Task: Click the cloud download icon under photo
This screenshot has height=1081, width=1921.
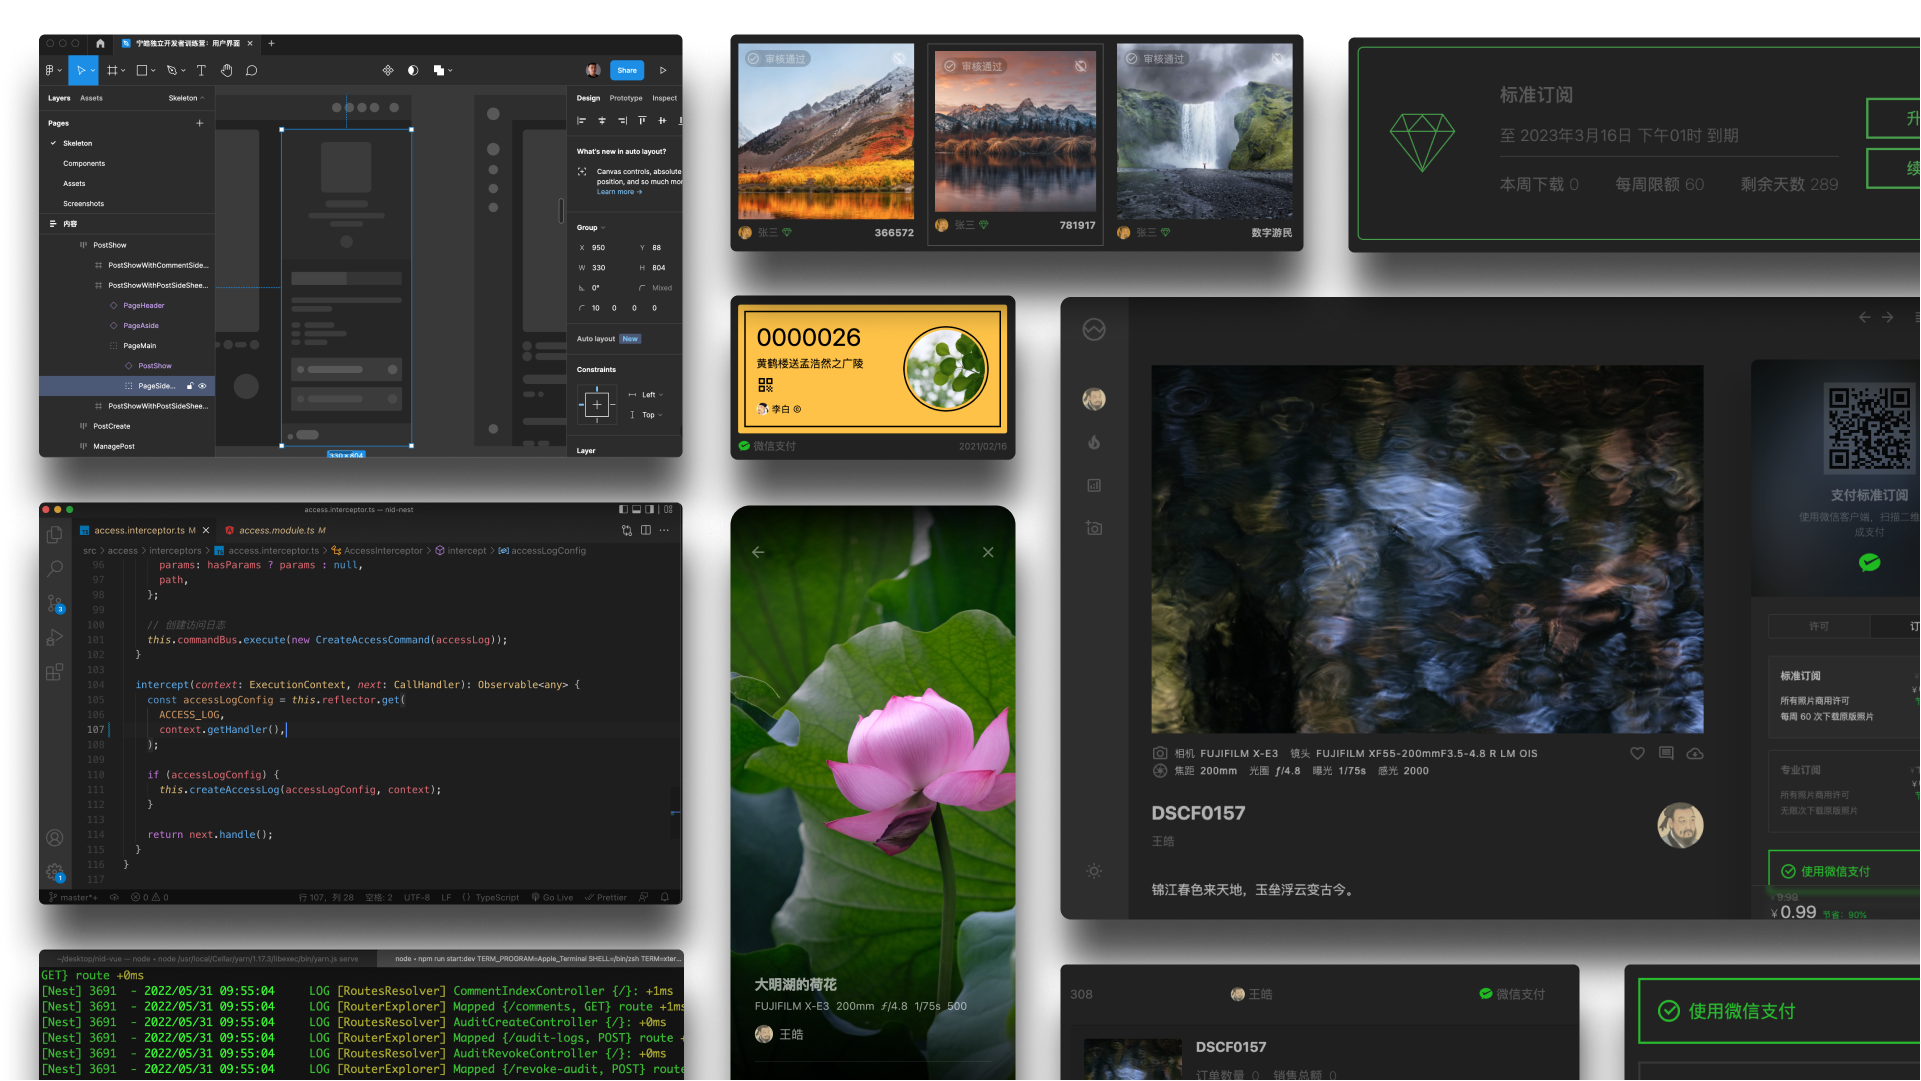Action: coord(1695,754)
